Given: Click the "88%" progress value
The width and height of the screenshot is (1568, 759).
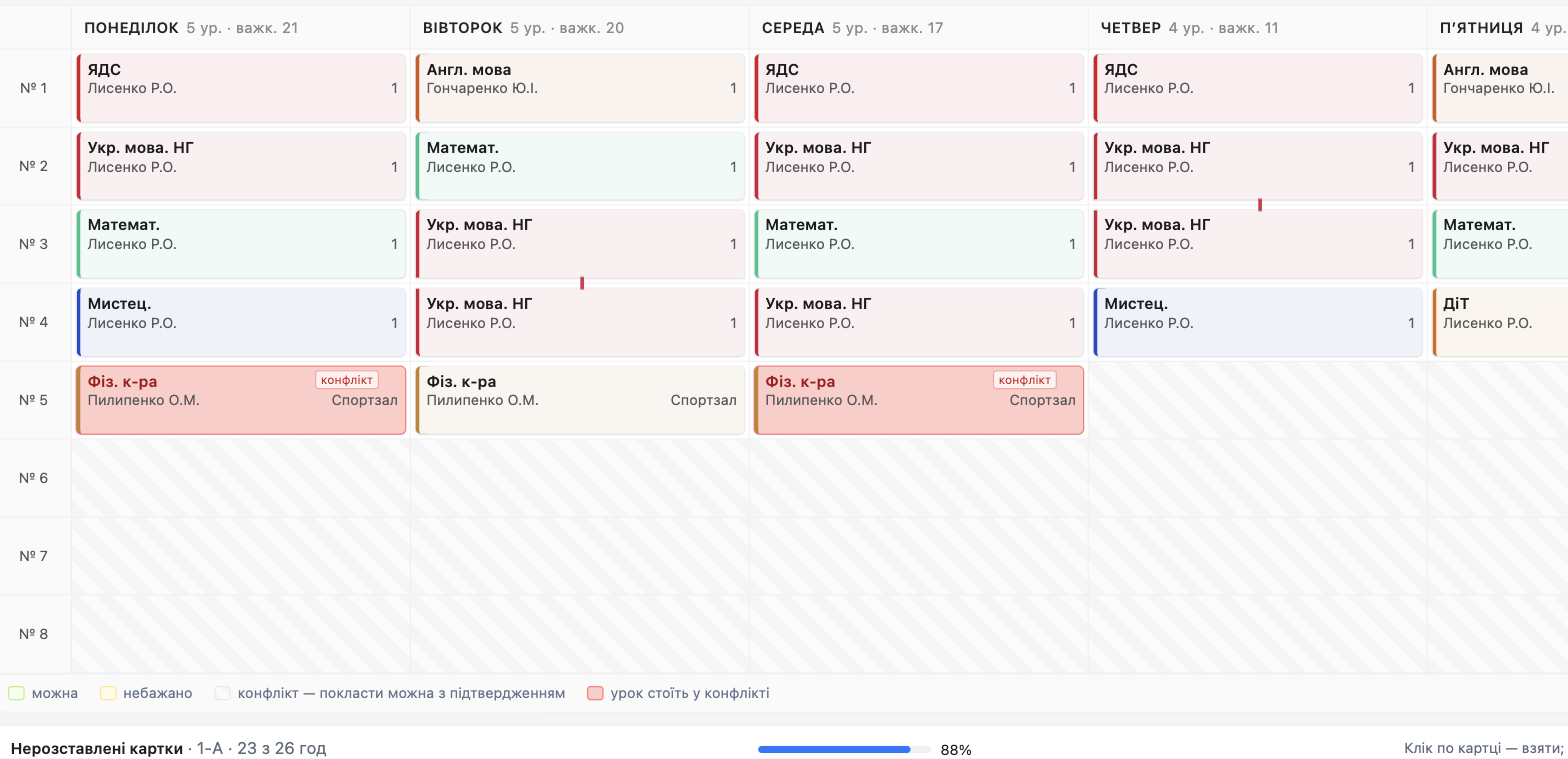Looking at the screenshot, I should (x=956, y=750).
